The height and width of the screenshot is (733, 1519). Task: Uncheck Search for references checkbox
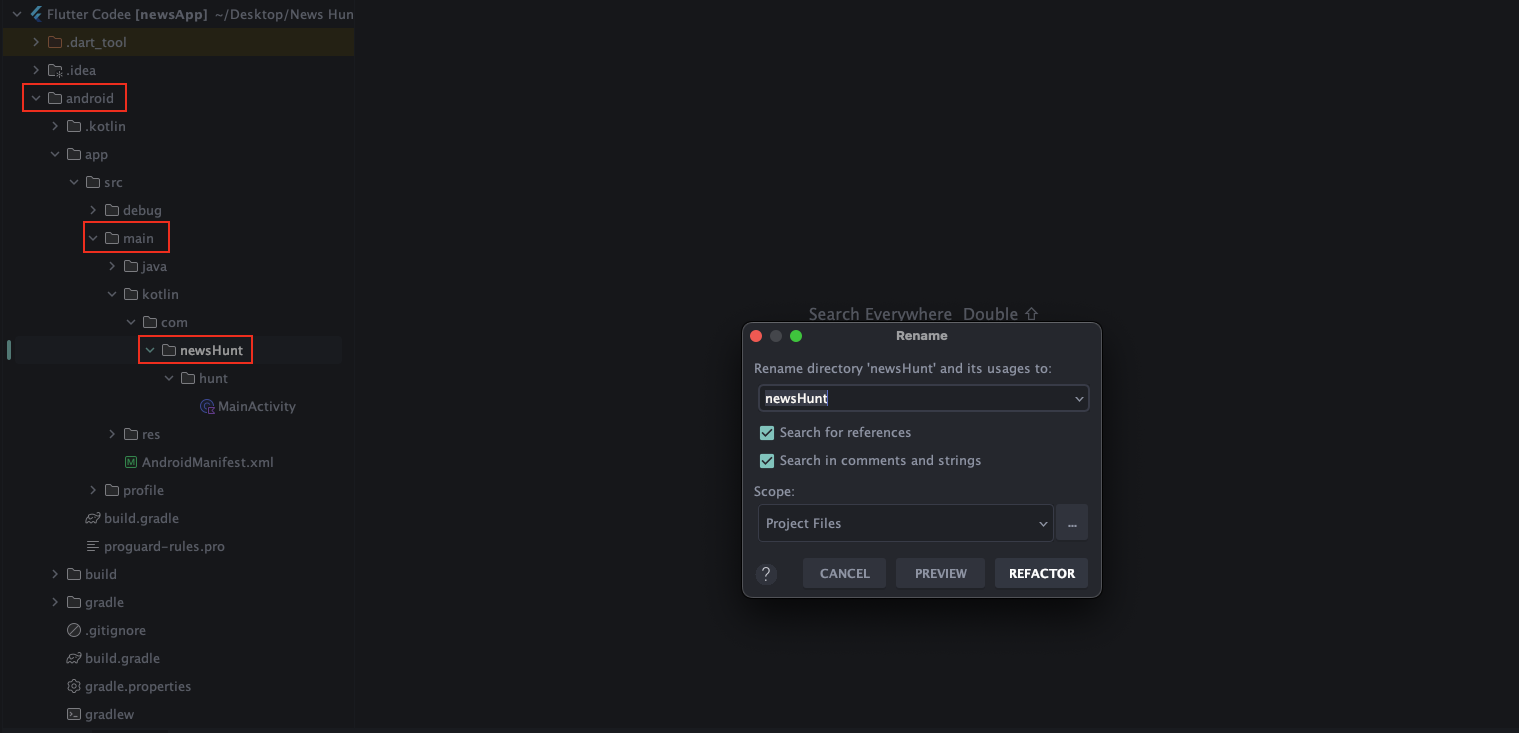click(767, 433)
